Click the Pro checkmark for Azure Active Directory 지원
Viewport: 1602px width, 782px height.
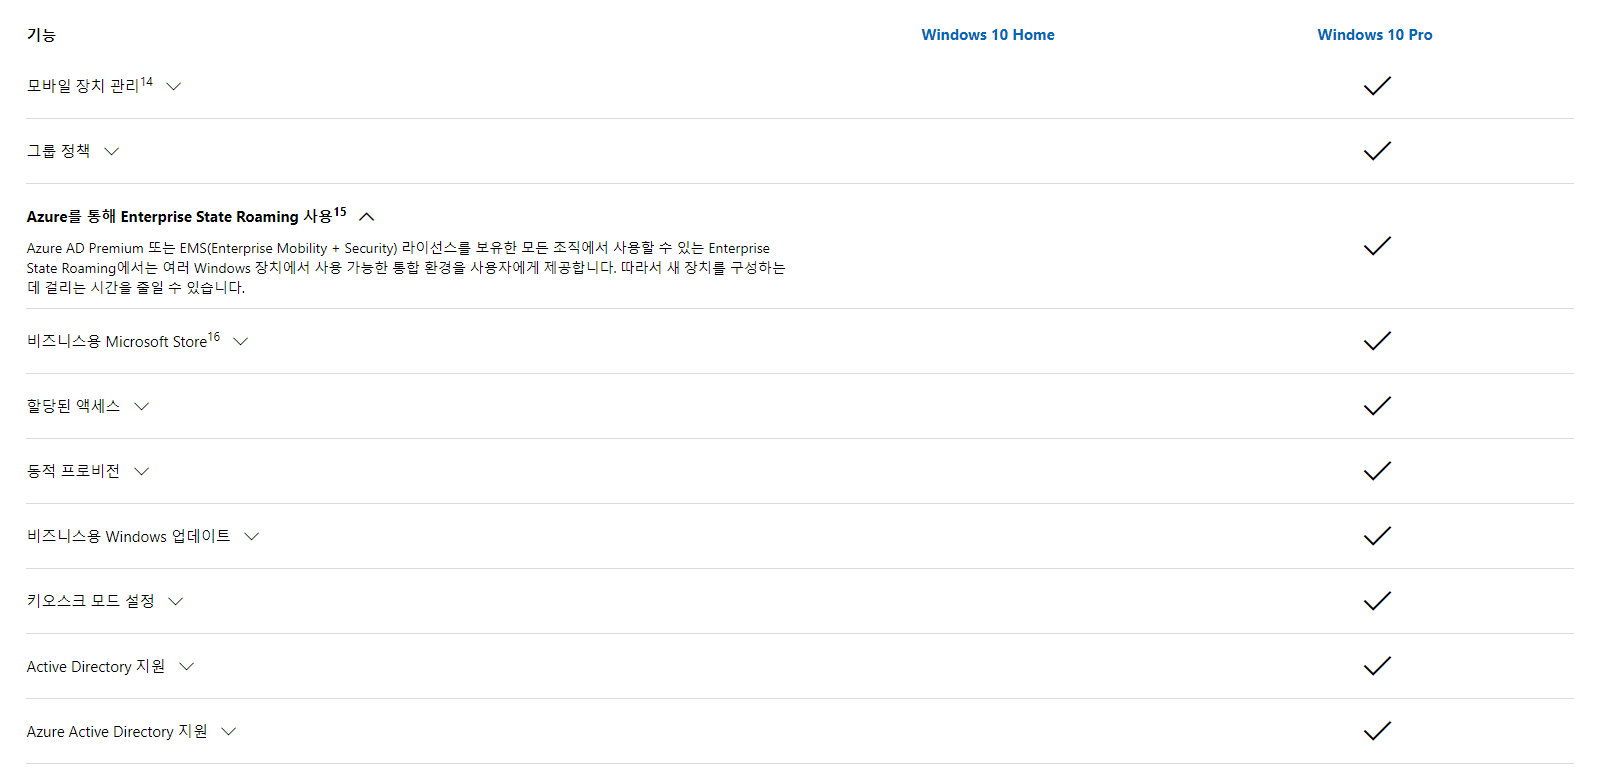pos(1377,731)
